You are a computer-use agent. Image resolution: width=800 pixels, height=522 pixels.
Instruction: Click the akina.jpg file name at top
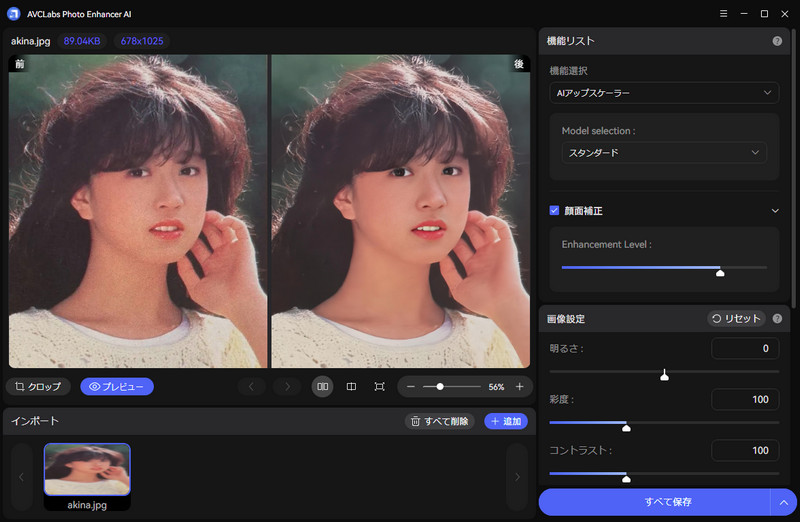[31, 41]
